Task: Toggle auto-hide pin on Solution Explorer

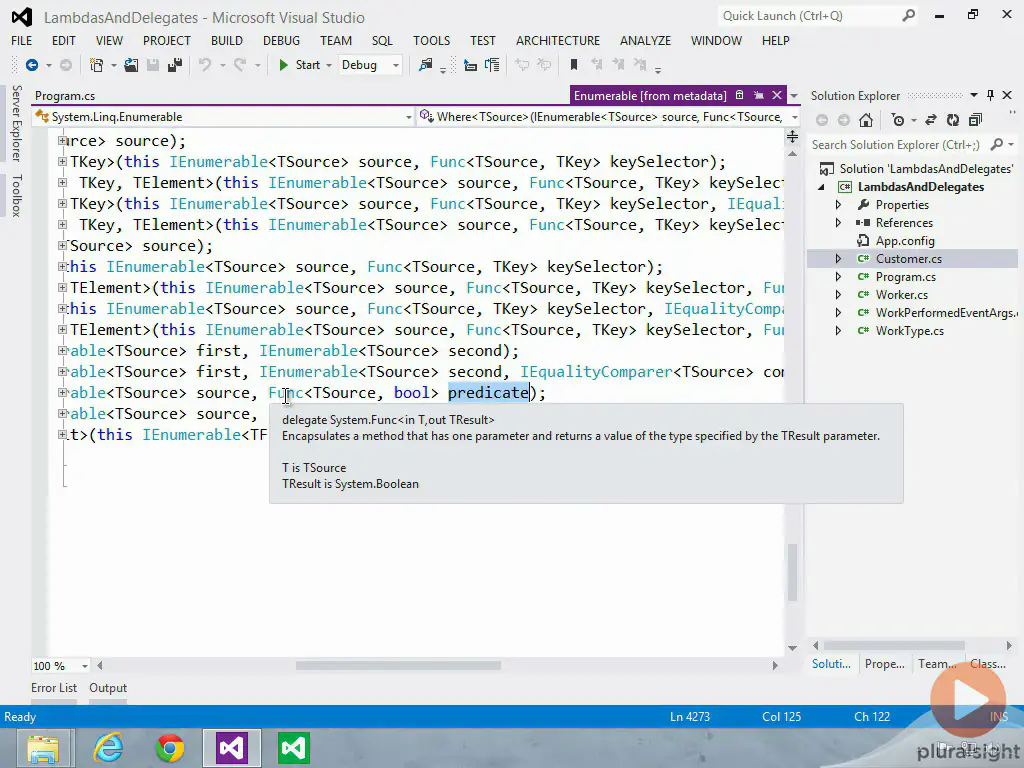Action: point(990,95)
